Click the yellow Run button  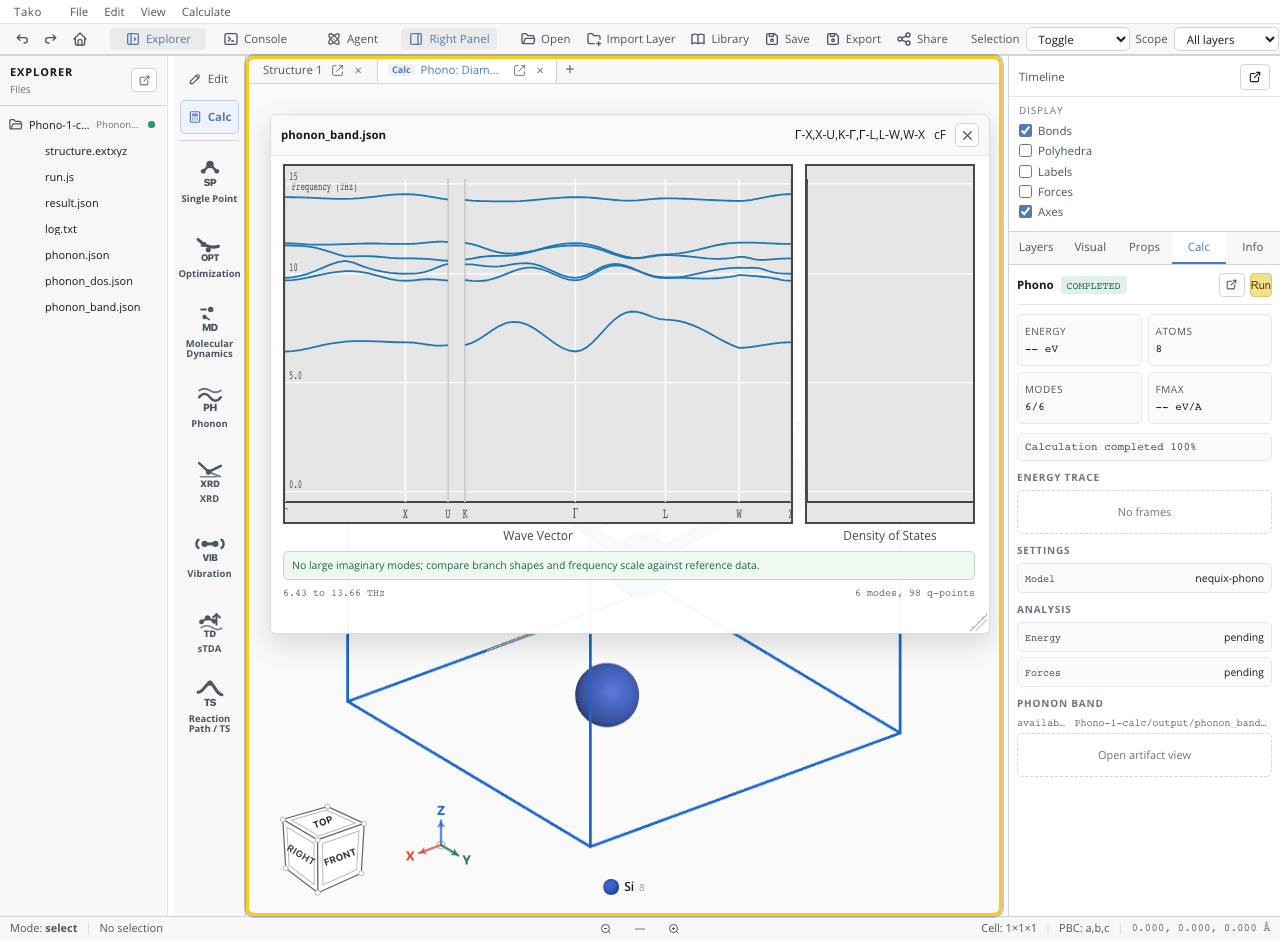click(1260, 285)
